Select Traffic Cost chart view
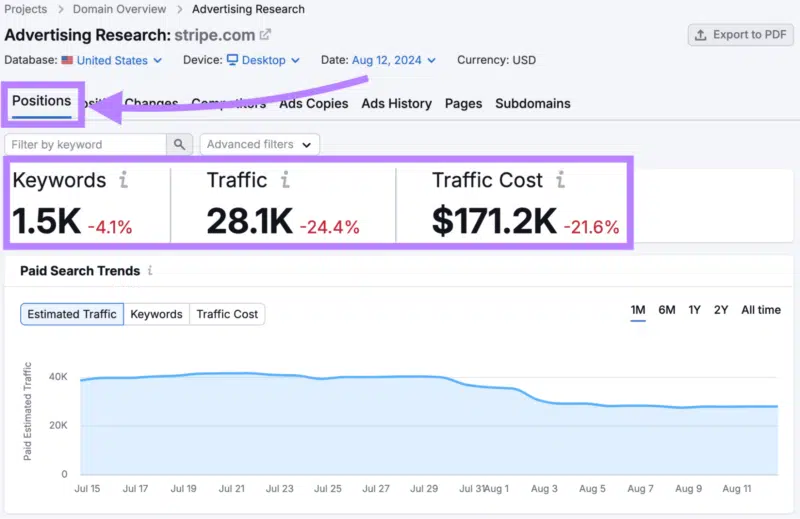Image resolution: width=800 pixels, height=519 pixels. tap(227, 314)
